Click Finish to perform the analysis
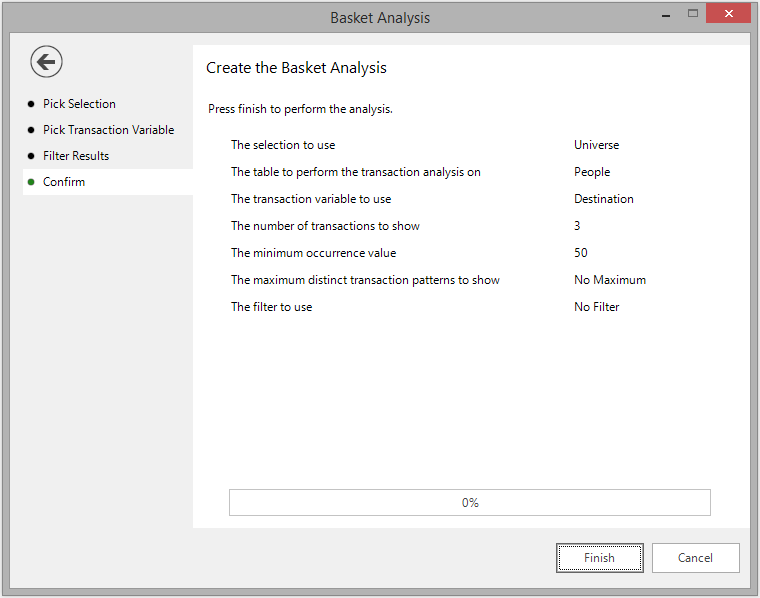Image resolution: width=760 pixels, height=598 pixels. (x=600, y=558)
